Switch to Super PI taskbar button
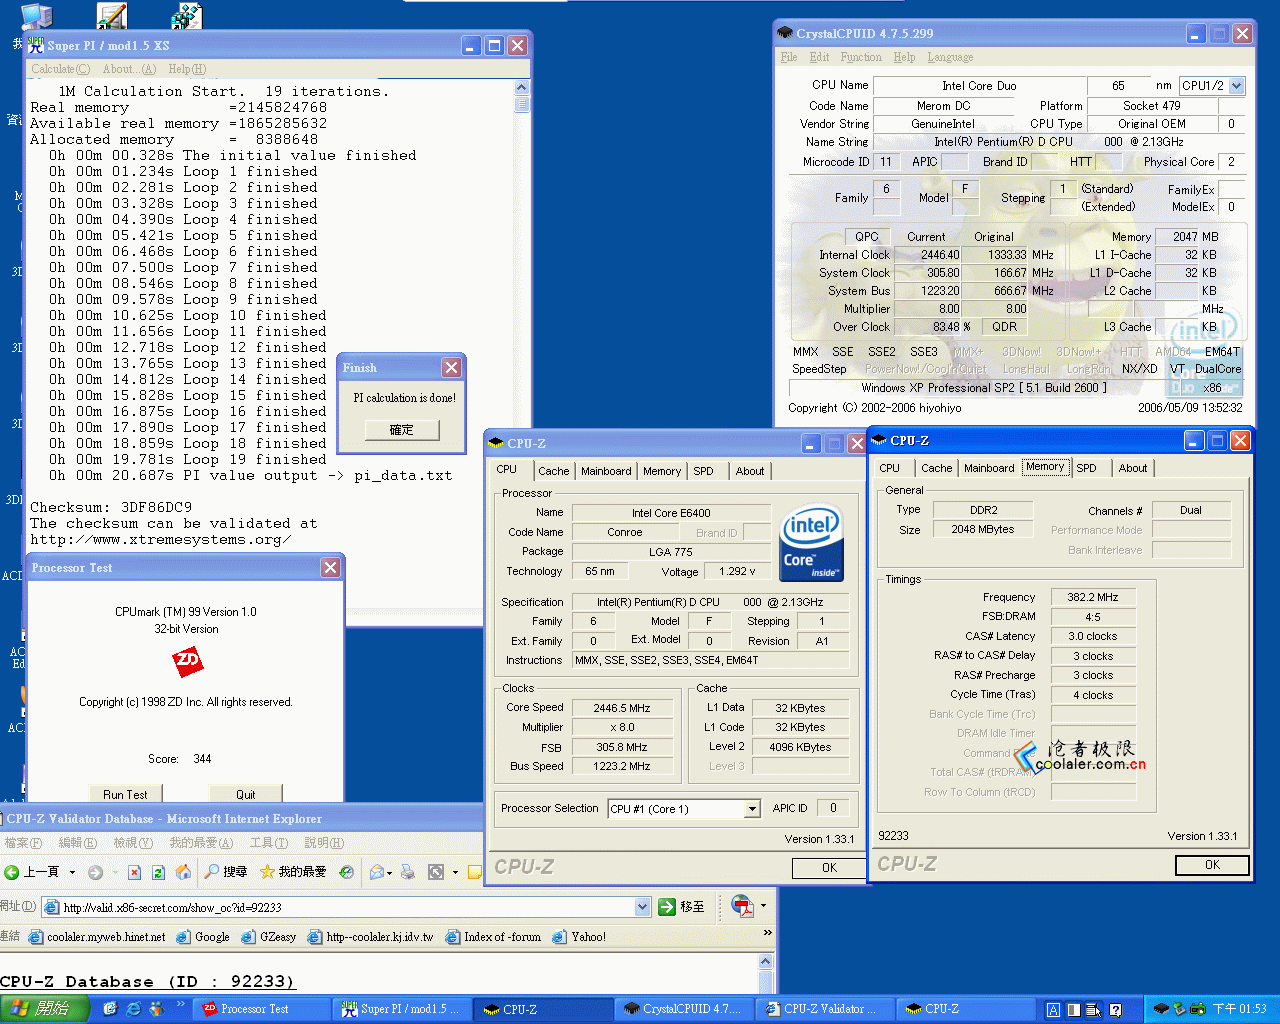Viewport: 1280px width, 1024px height. pyautogui.click(x=403, y=1009)
